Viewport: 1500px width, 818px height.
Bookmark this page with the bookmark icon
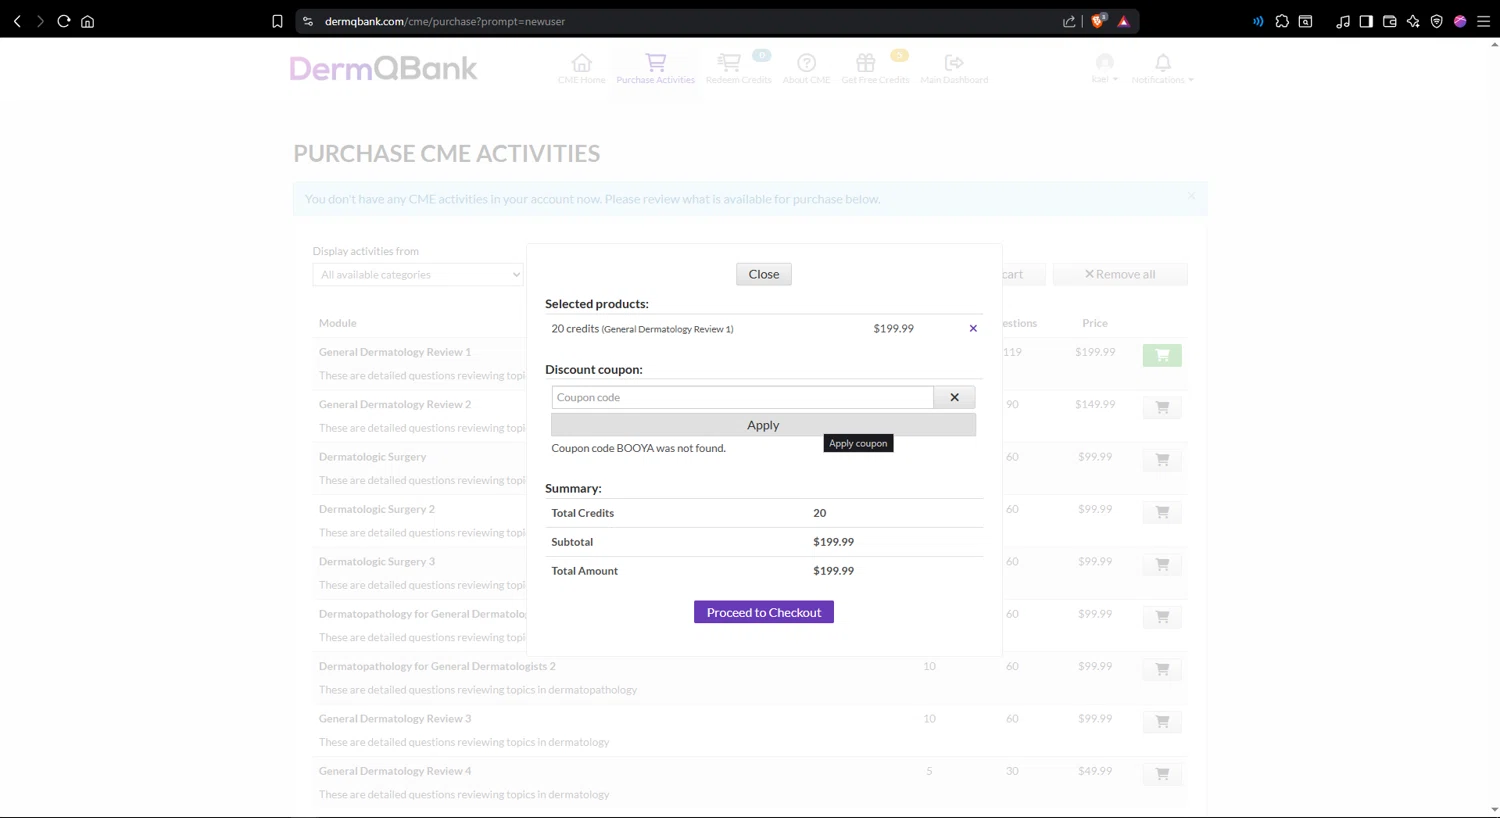coord(277,21)
